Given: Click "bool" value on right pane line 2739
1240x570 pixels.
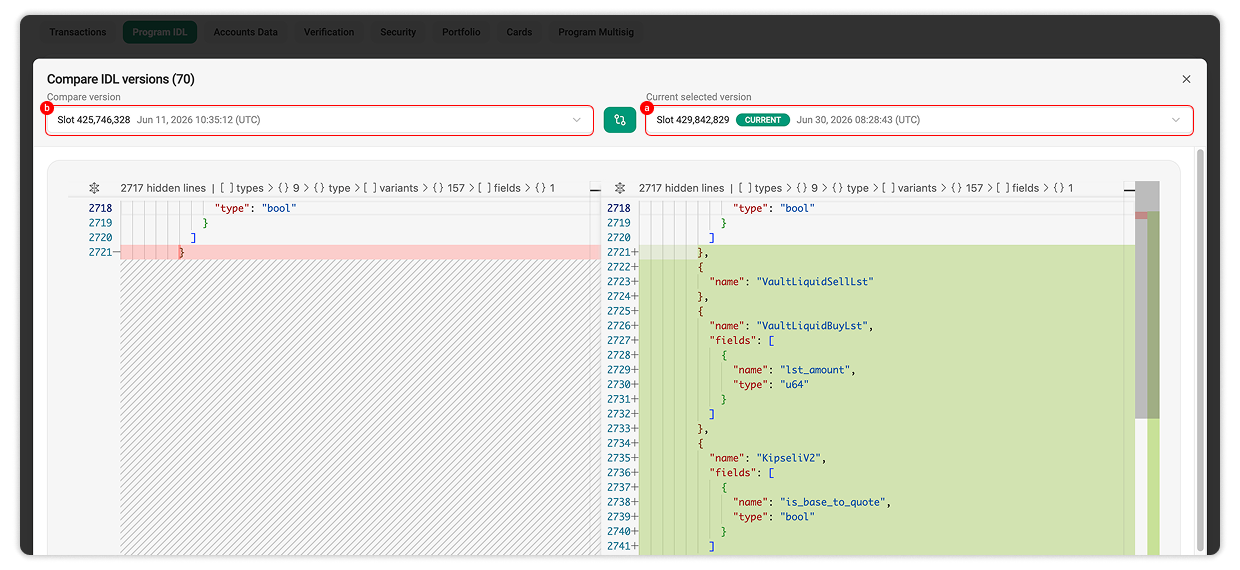Looking at the screenshot, I should [x=798, y=517].
